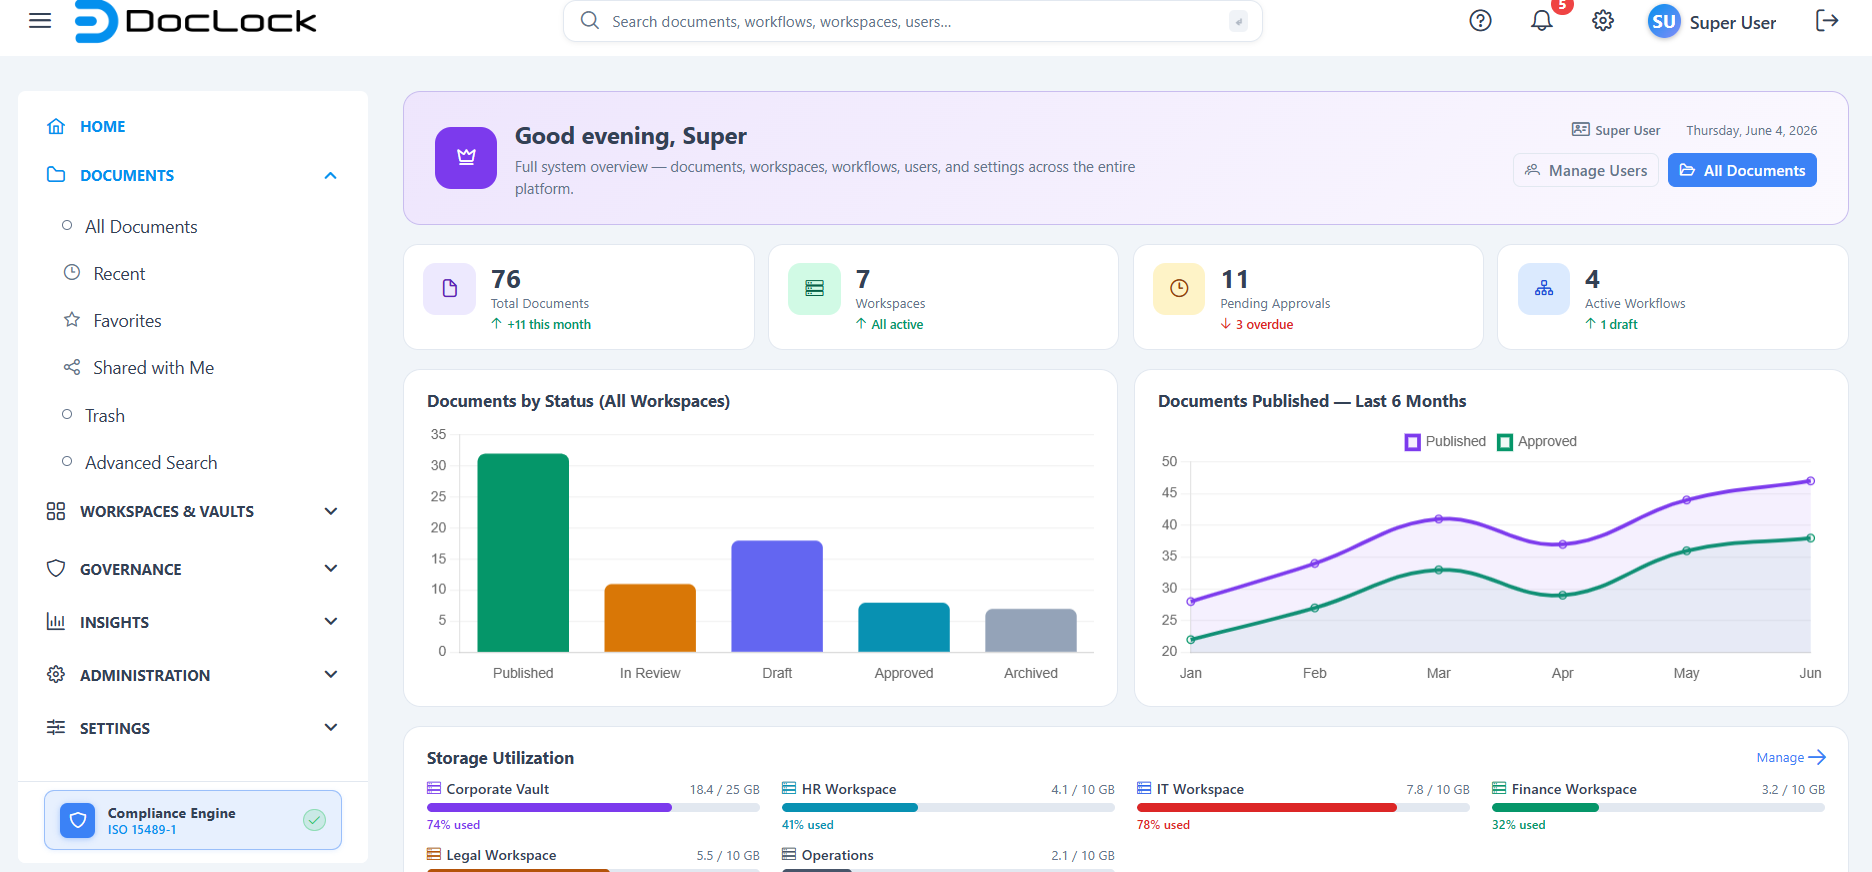Click the Total Documents file icon

(x=450, y=289)
